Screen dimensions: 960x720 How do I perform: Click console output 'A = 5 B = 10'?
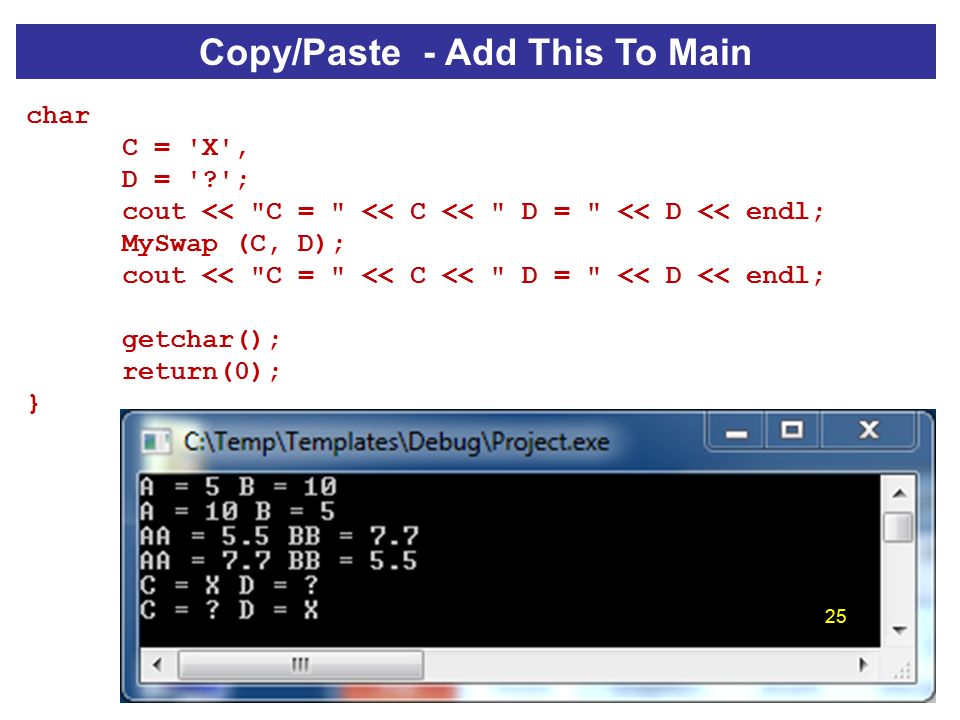238,487
